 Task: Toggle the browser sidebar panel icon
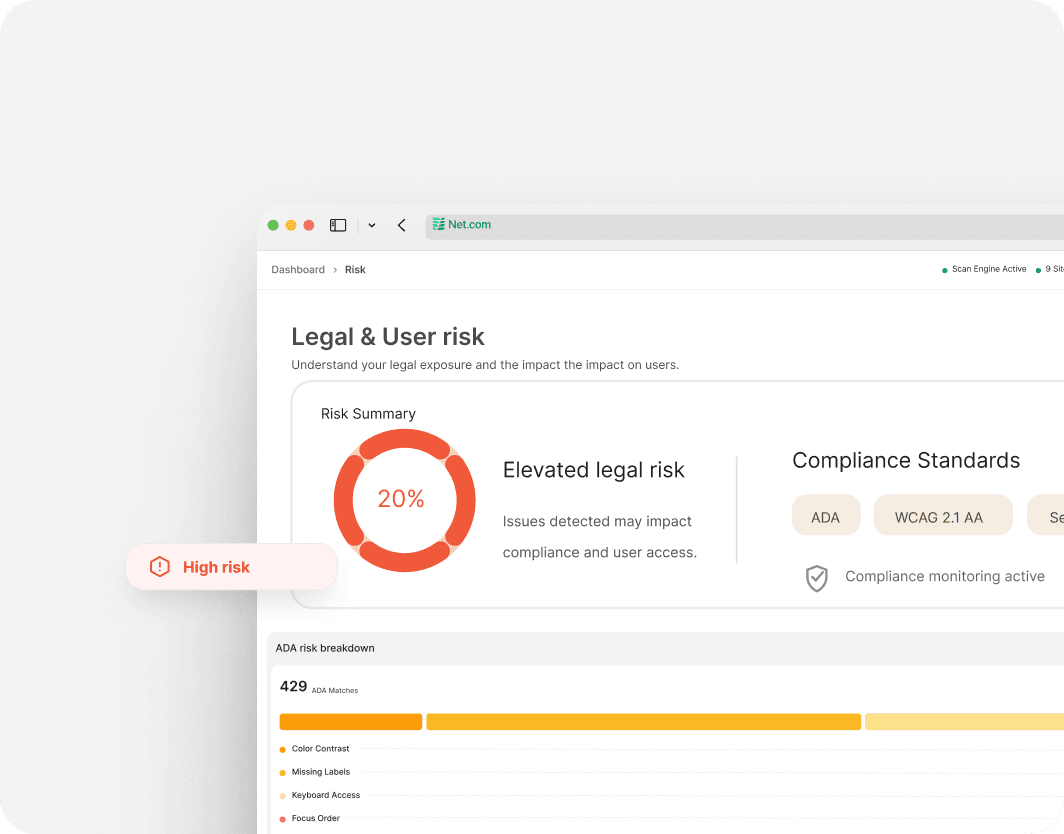click(x=338, y=225)
